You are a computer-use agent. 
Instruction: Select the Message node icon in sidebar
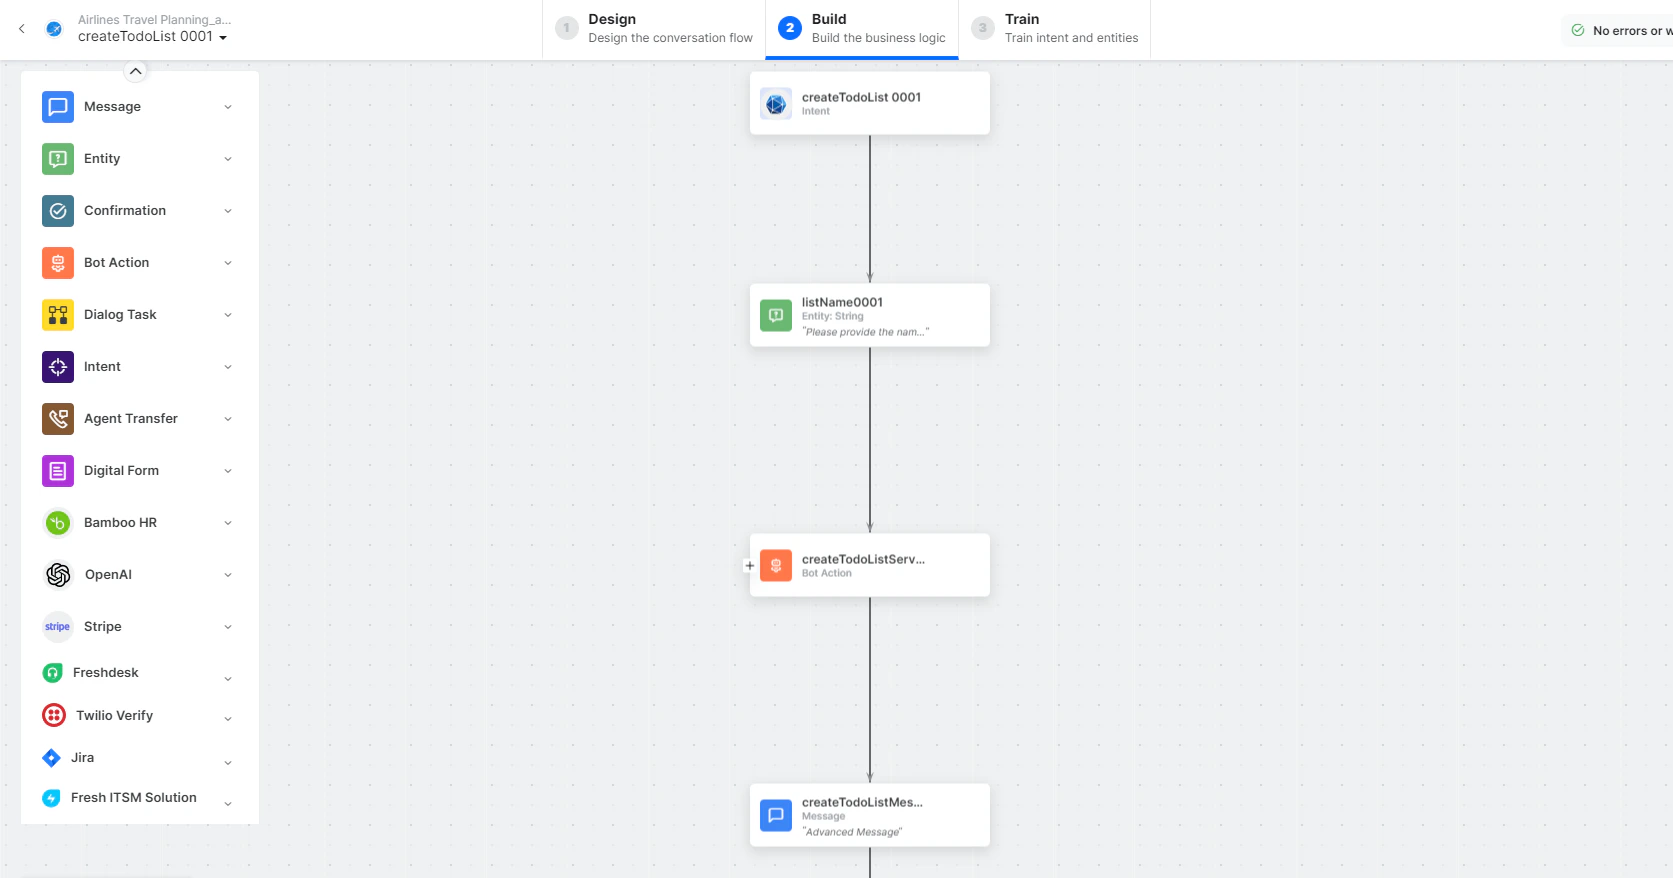tap(57, 106)
